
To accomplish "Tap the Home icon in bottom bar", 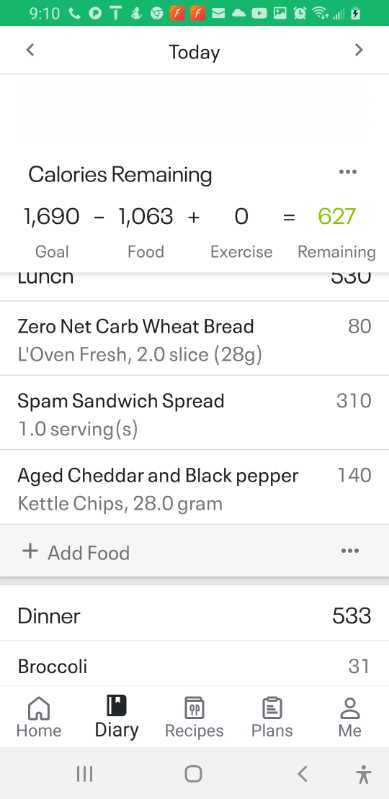I will coord(38,708).
